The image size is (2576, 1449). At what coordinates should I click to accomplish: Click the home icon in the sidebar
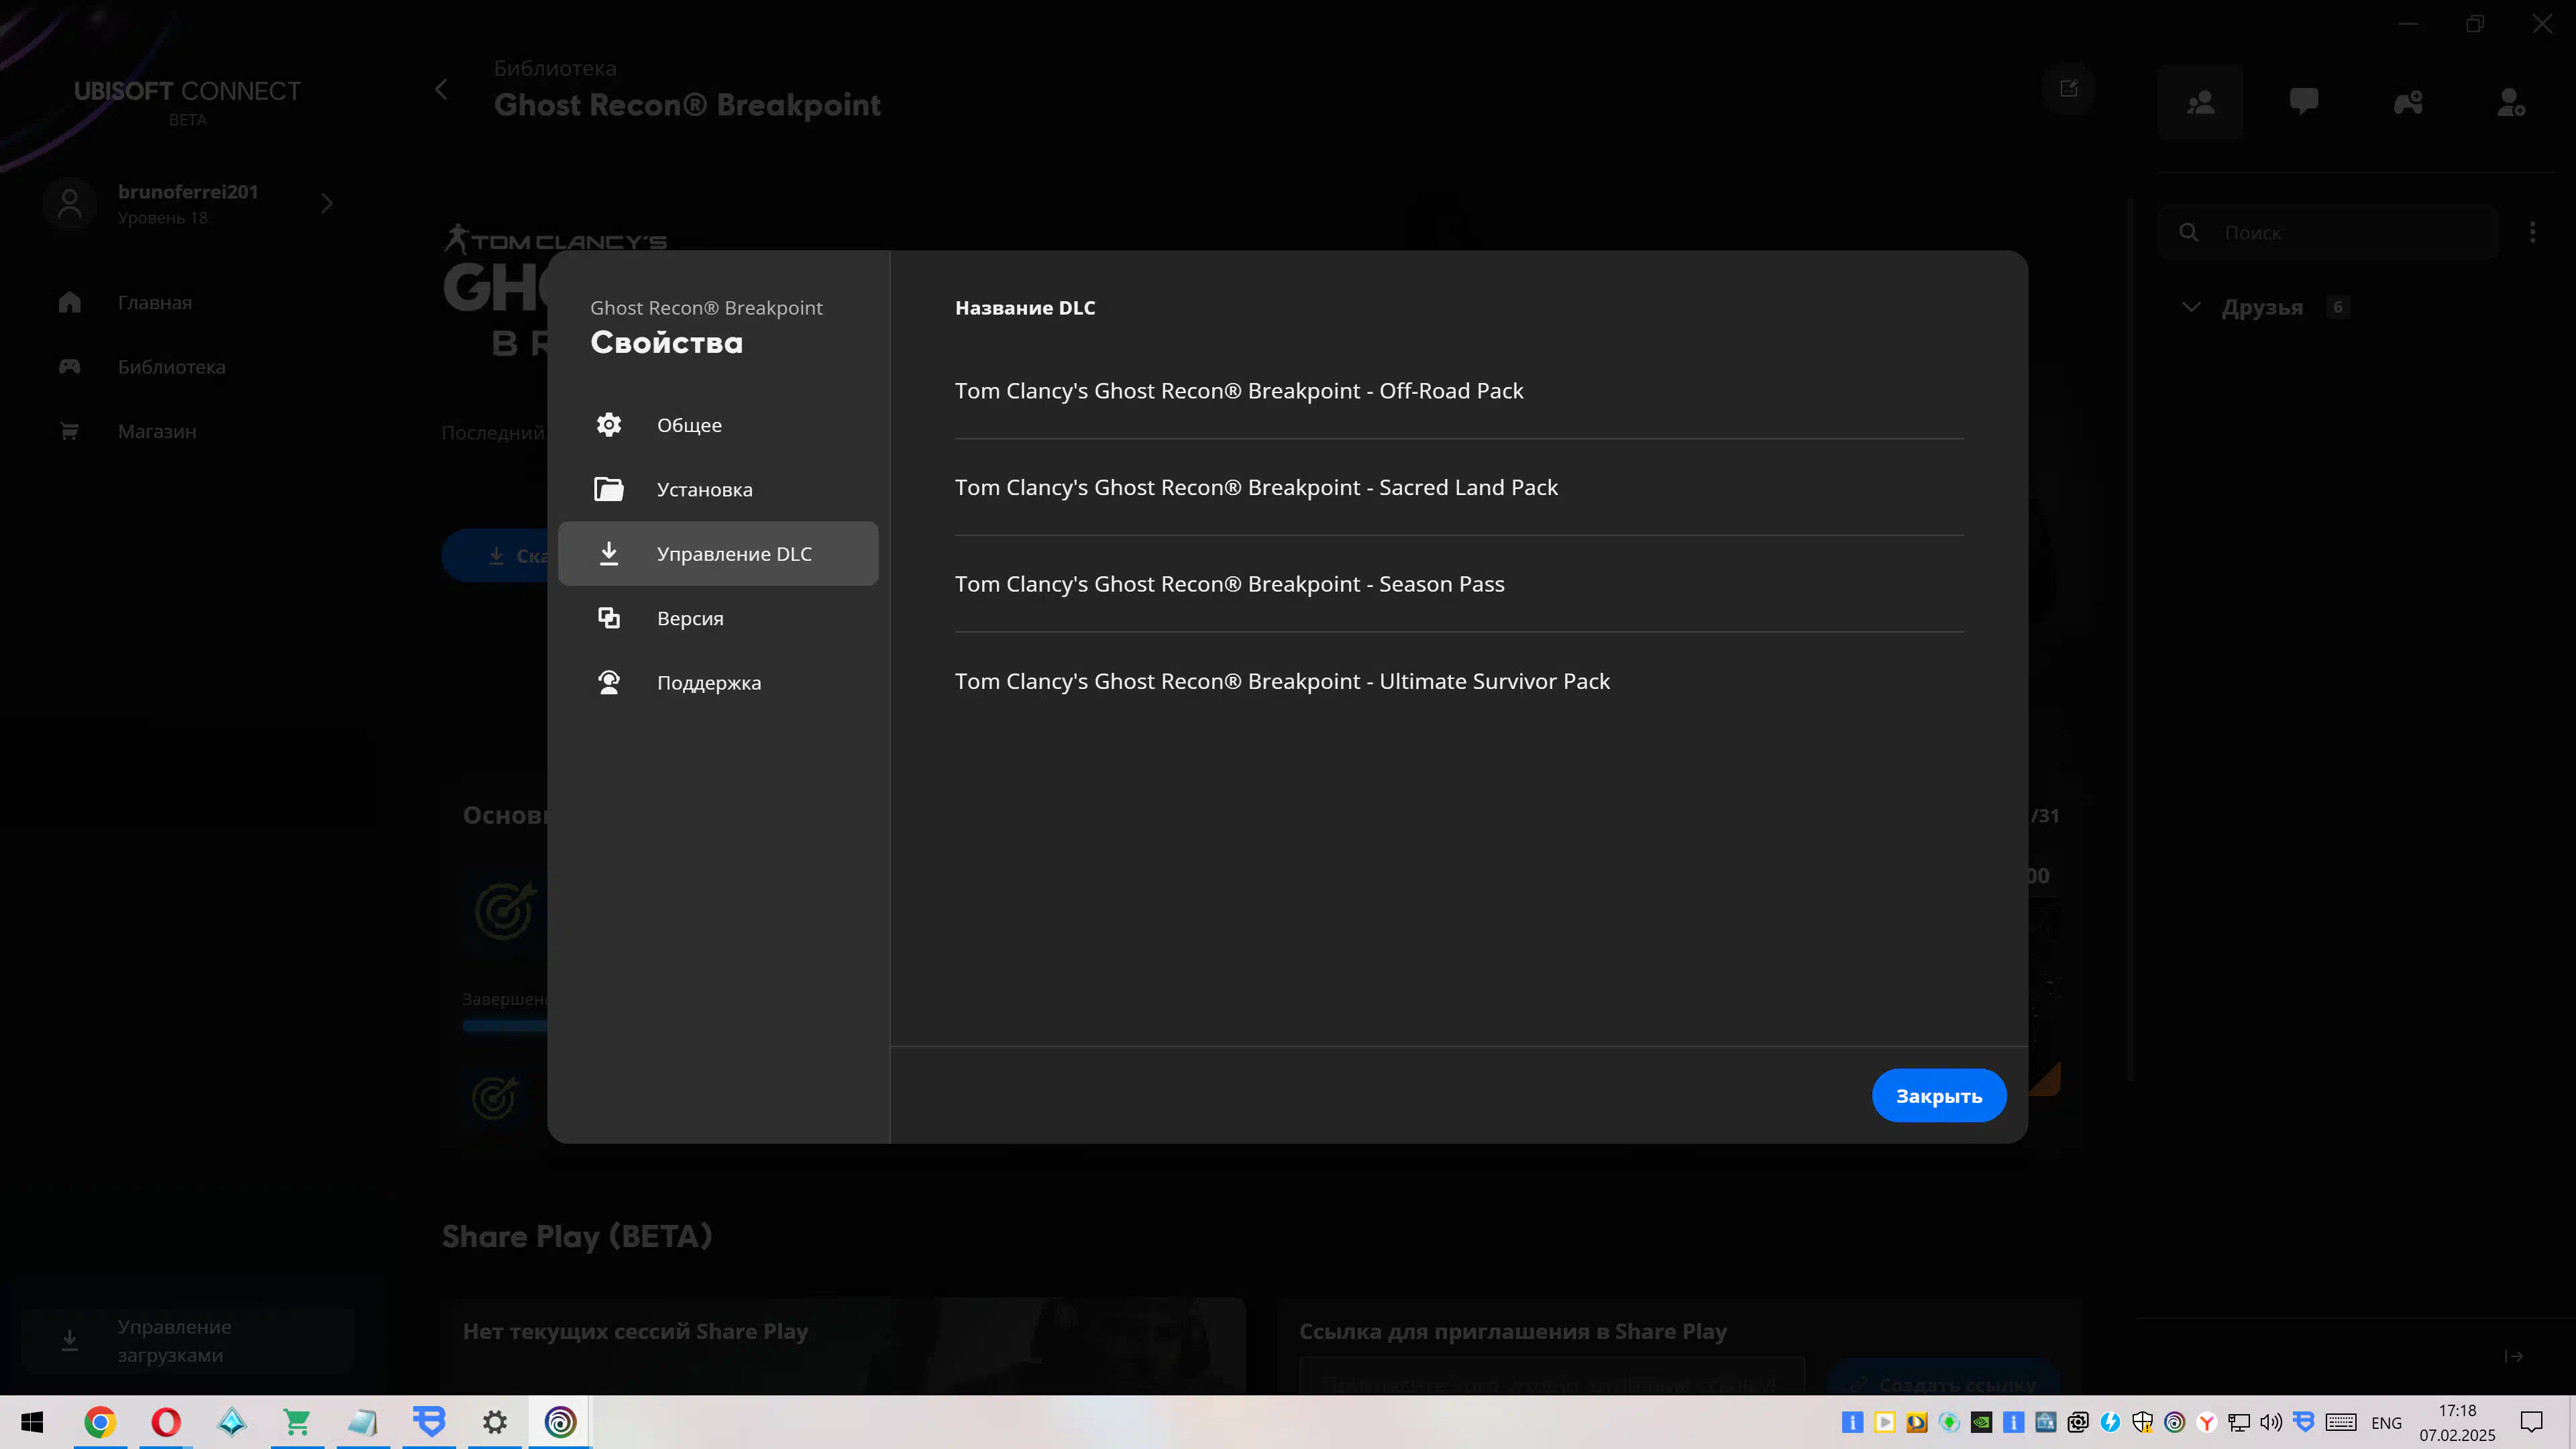[69, 302]
